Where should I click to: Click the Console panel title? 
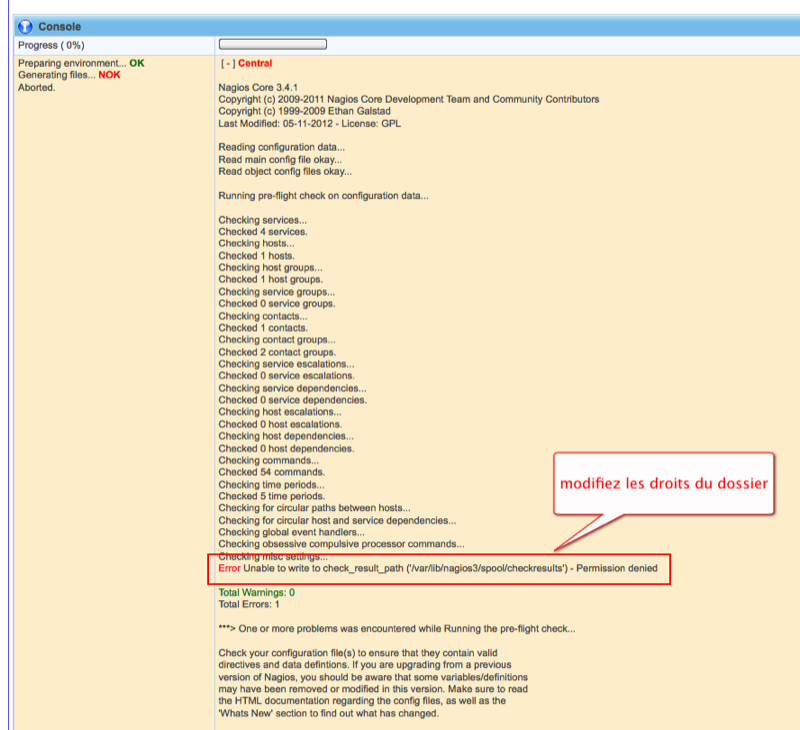(x=59, y=26)
